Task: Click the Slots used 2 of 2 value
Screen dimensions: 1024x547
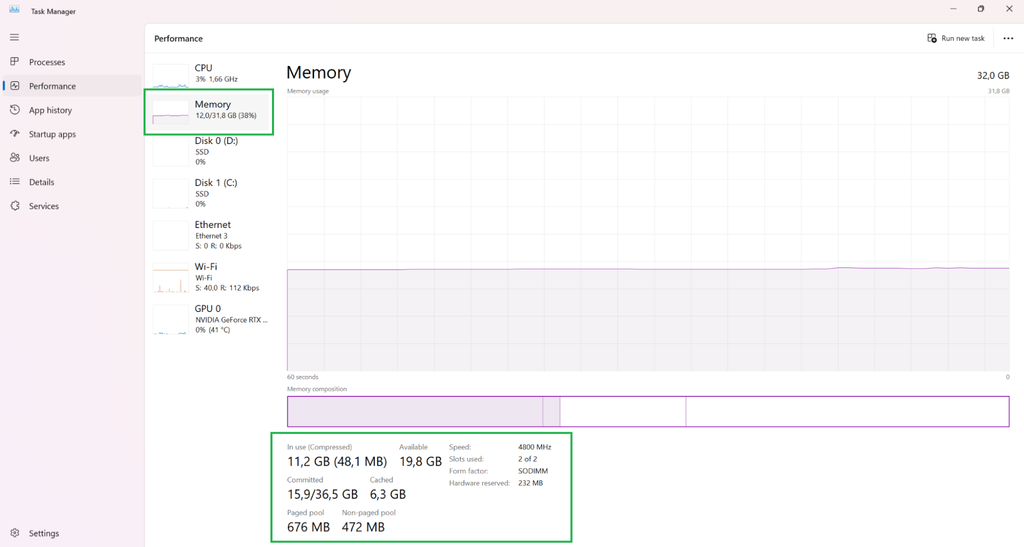Action: tap(528, 459)
